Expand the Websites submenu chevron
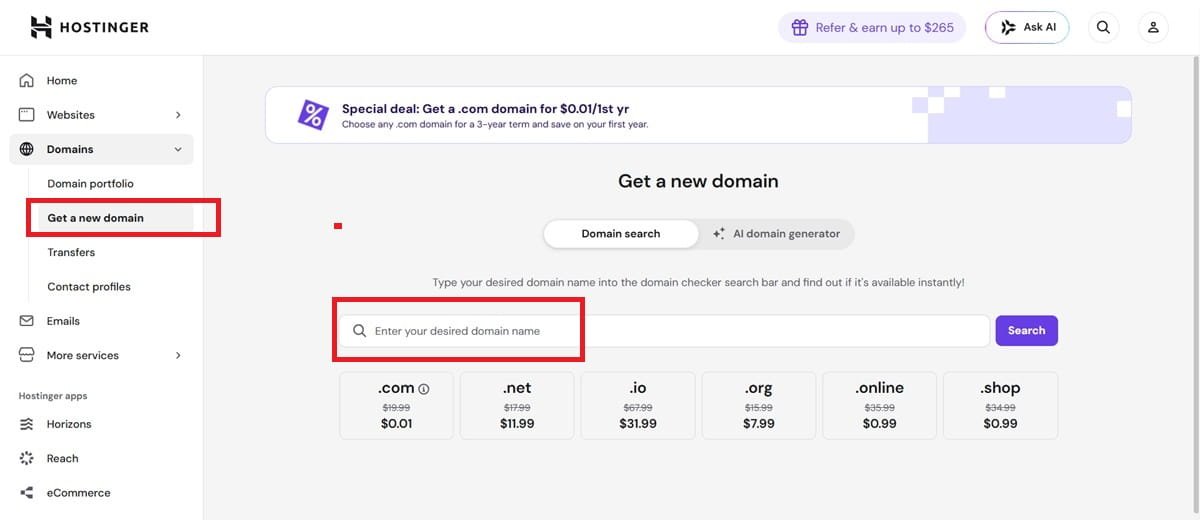 (178, 115)
